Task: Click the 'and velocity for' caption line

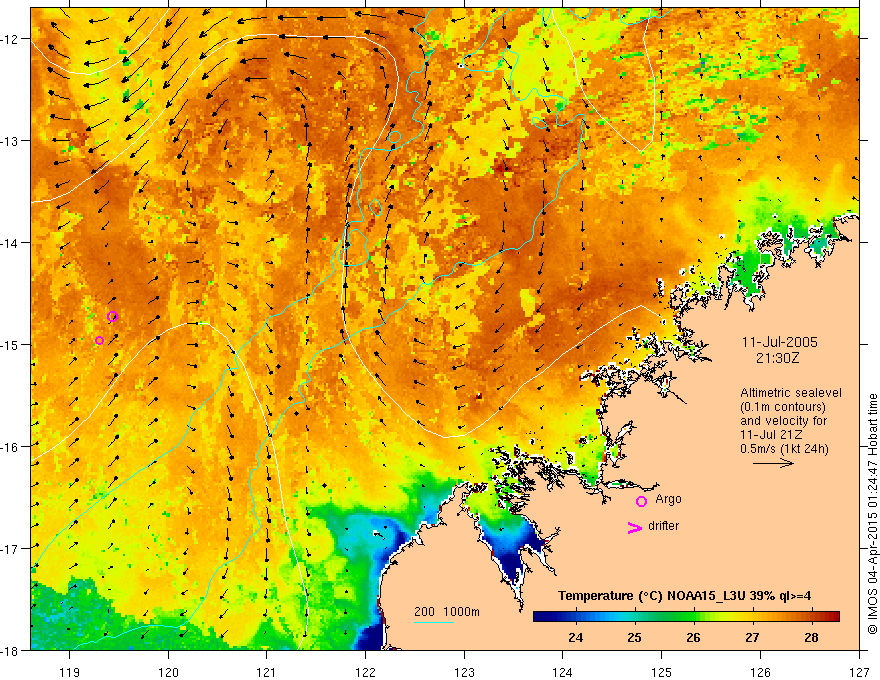Action: pyautogui.click(x=783, y=420)
